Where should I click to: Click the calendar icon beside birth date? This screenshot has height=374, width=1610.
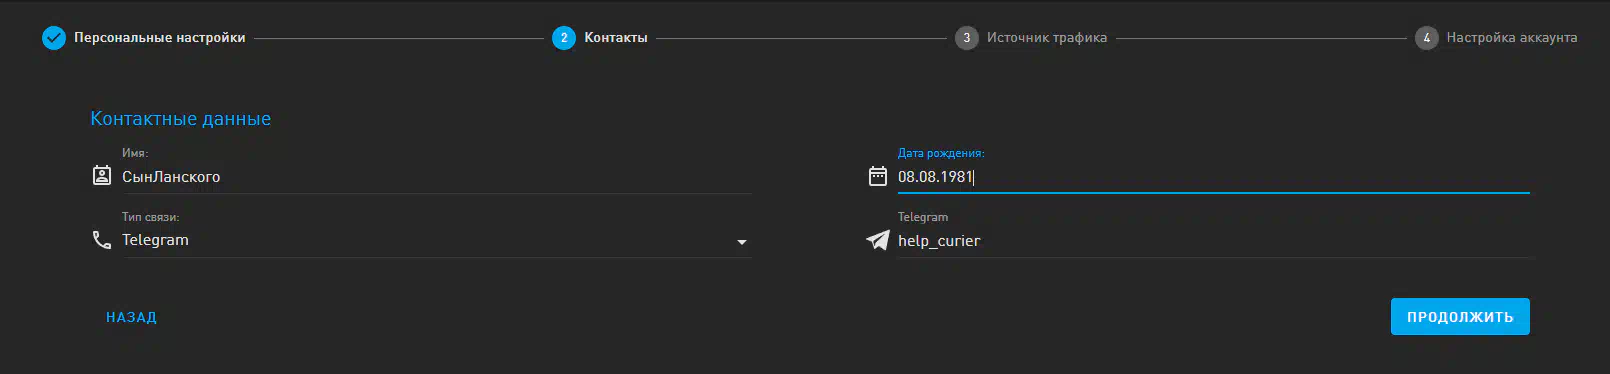click(878, 176)
